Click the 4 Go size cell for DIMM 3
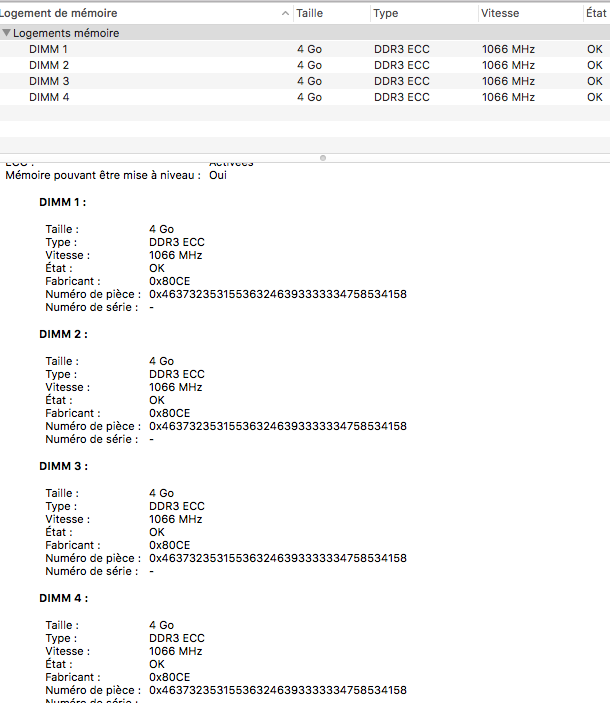 point(309,81)
